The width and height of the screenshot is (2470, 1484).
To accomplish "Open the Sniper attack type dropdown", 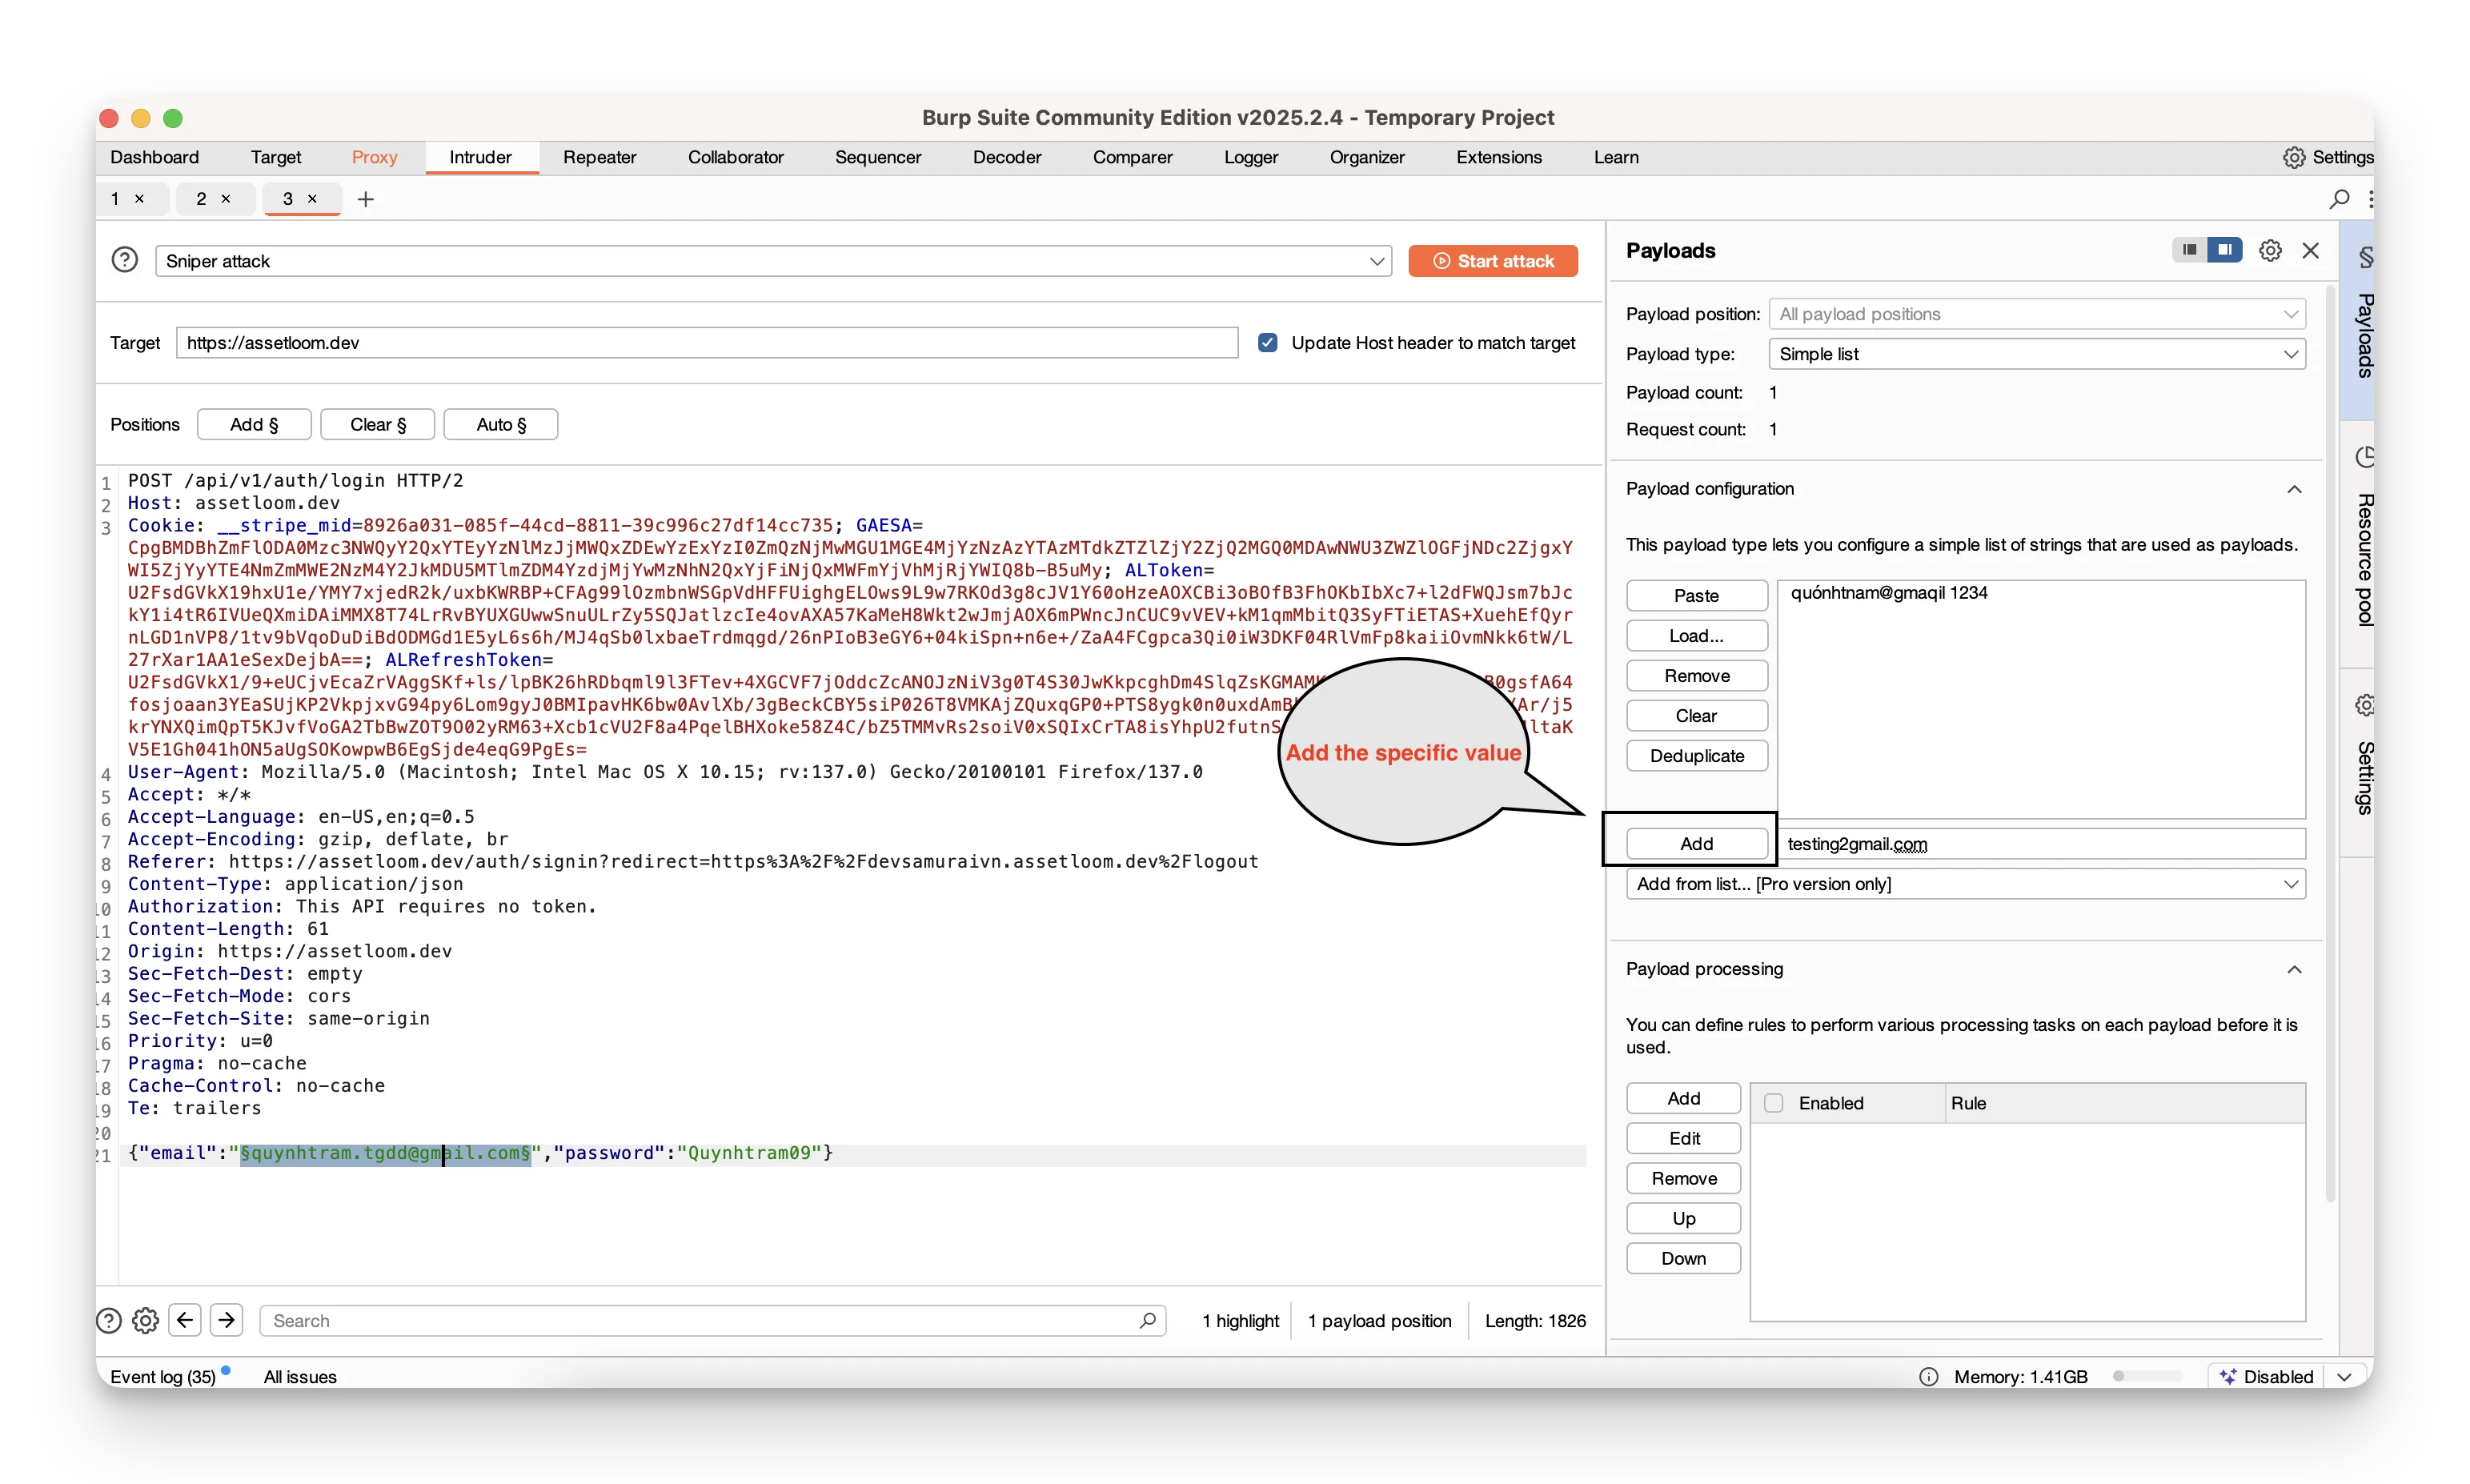I will coord(772,261).
